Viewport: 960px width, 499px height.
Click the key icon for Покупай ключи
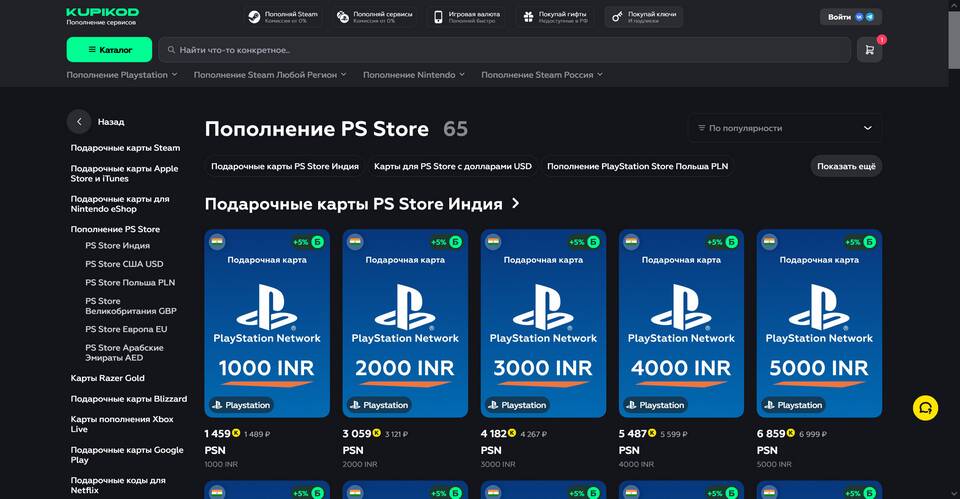click(x=617, y=17)
